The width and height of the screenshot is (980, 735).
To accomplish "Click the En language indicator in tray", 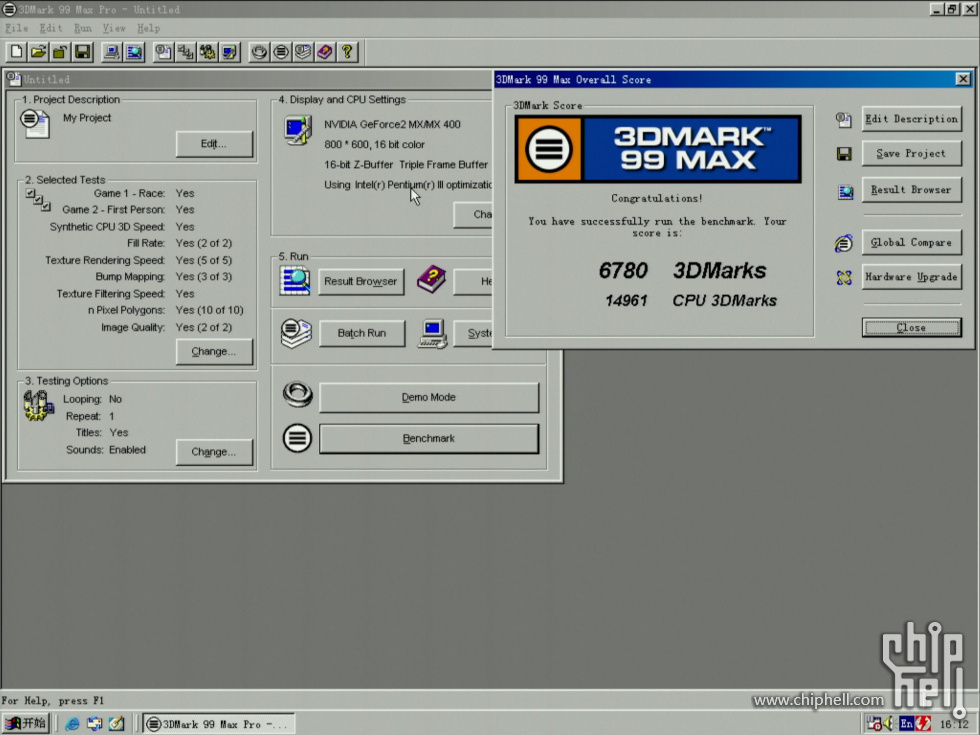I will pos(906,724).
